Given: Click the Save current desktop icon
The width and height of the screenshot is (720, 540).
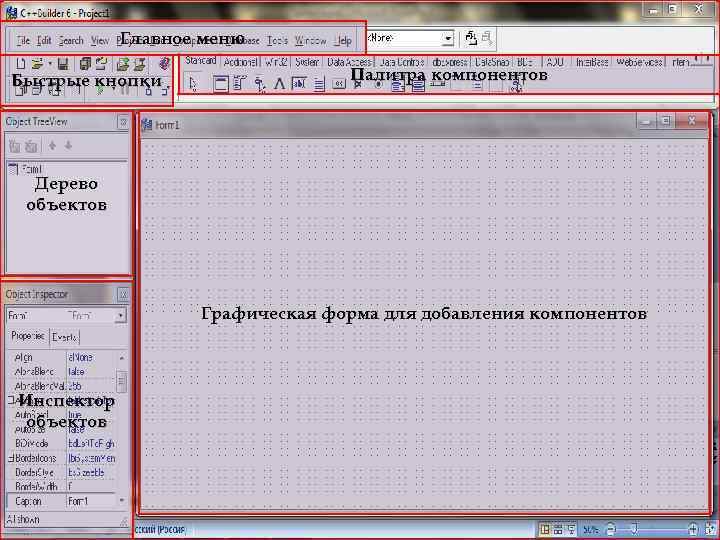Looking at the screenshot, I should coord(471,38).
